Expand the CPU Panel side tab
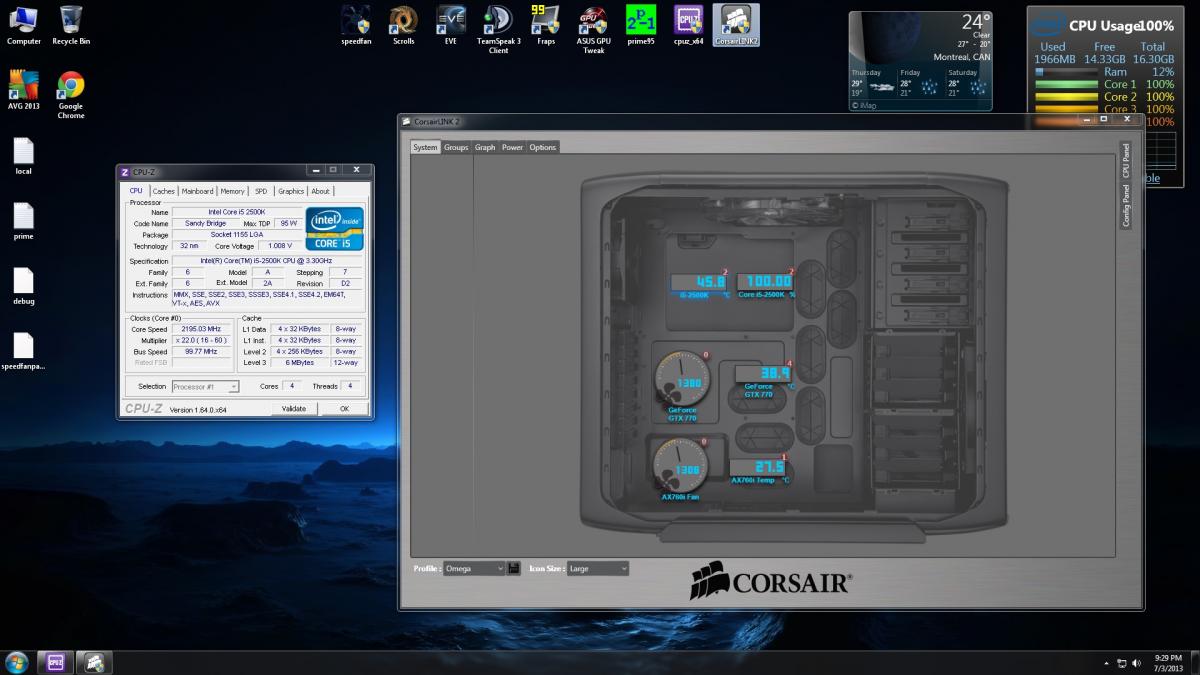 pos(1125,160)
